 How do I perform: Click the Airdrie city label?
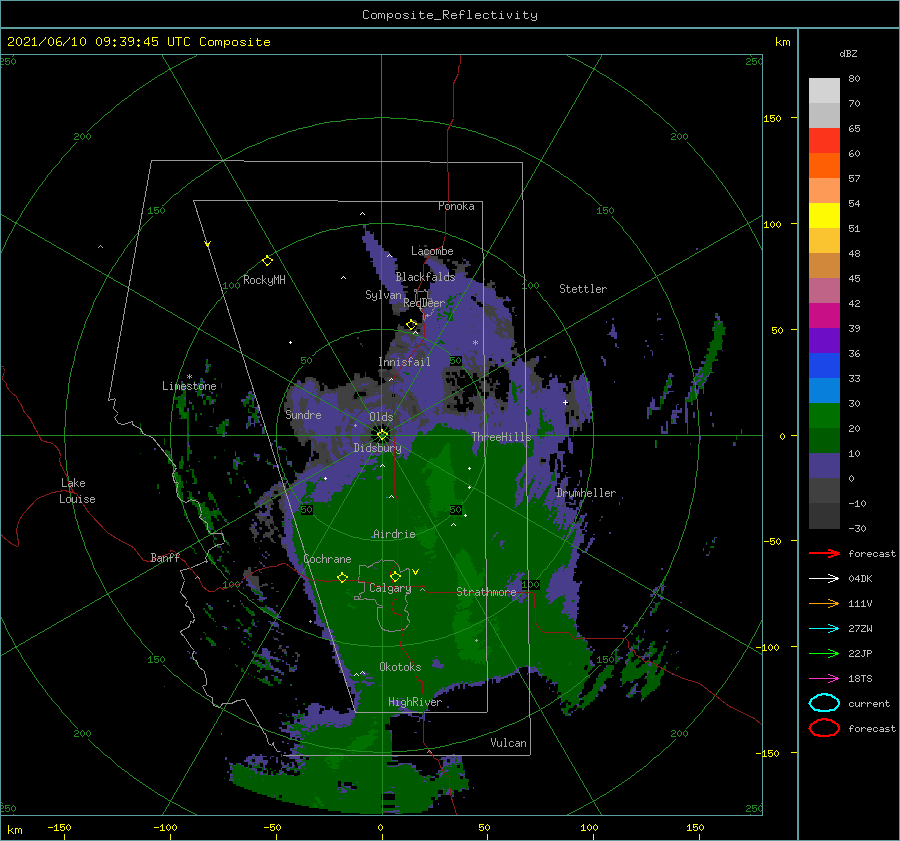pos(394,534)
